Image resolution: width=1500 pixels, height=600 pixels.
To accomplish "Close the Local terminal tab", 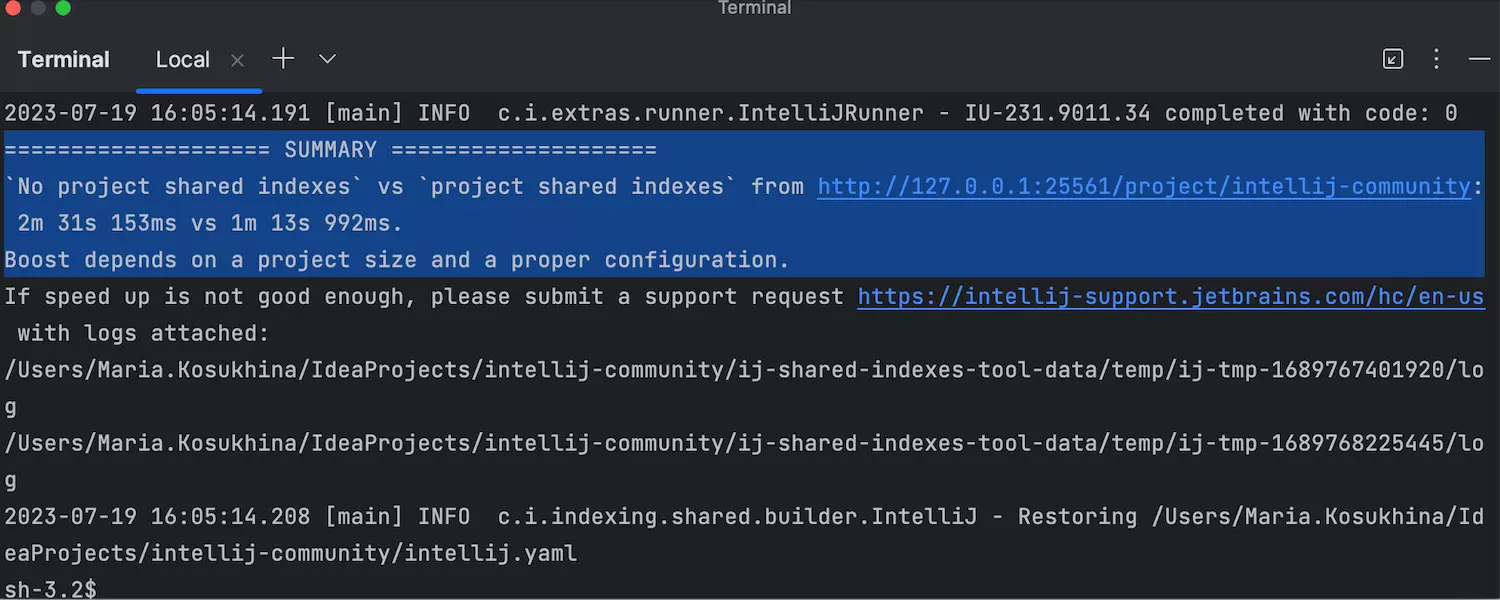I will click(x=237, y=61).
